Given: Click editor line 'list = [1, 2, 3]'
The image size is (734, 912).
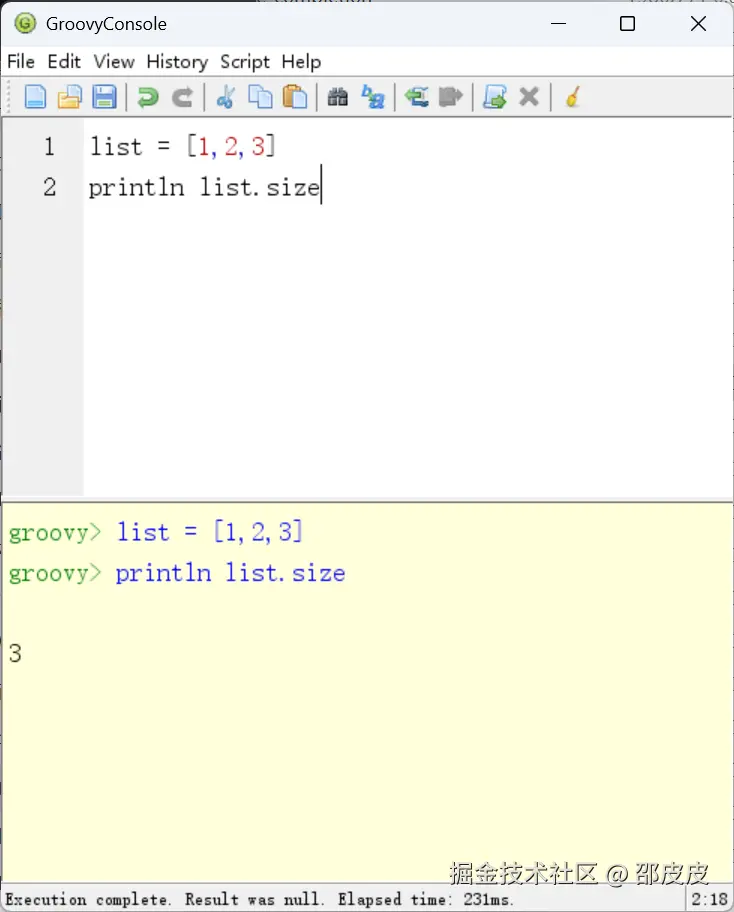Looking at the screenshot, I should pyautogui.click(x=183, y=146).
